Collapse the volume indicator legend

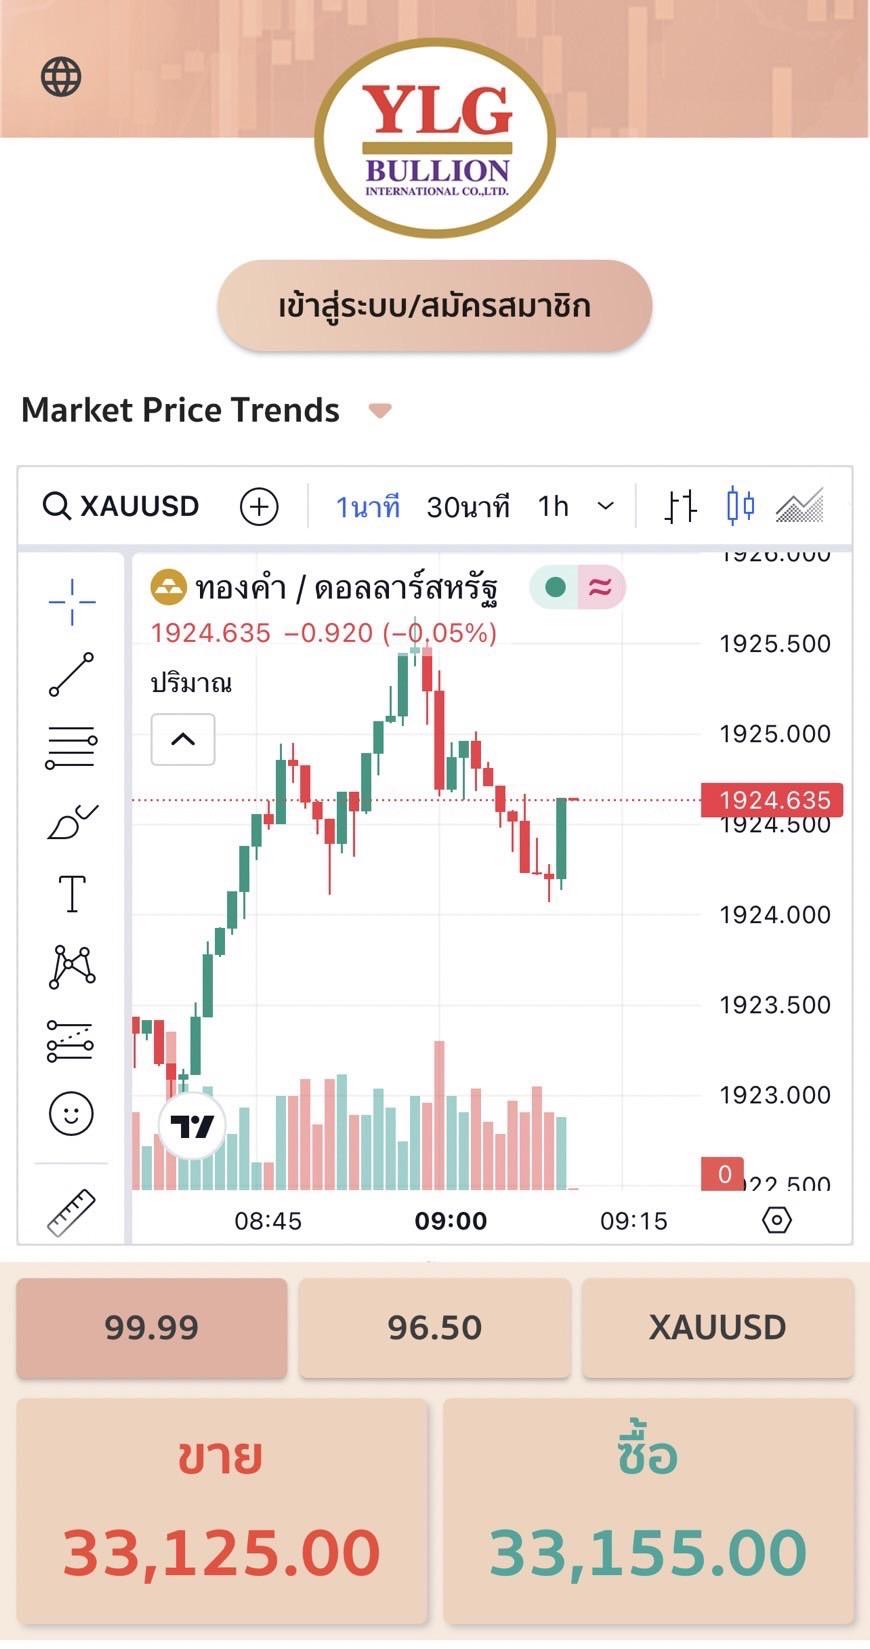(x=183, y=739)
